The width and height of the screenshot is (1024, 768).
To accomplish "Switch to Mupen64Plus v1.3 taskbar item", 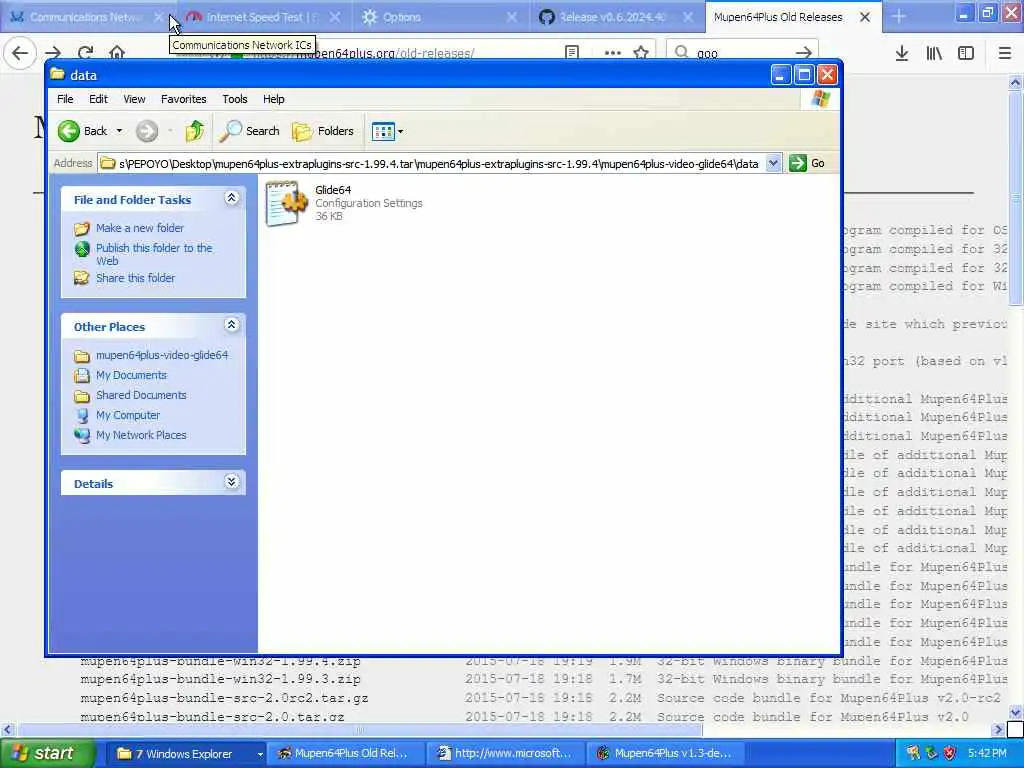I will coord(665,754).
